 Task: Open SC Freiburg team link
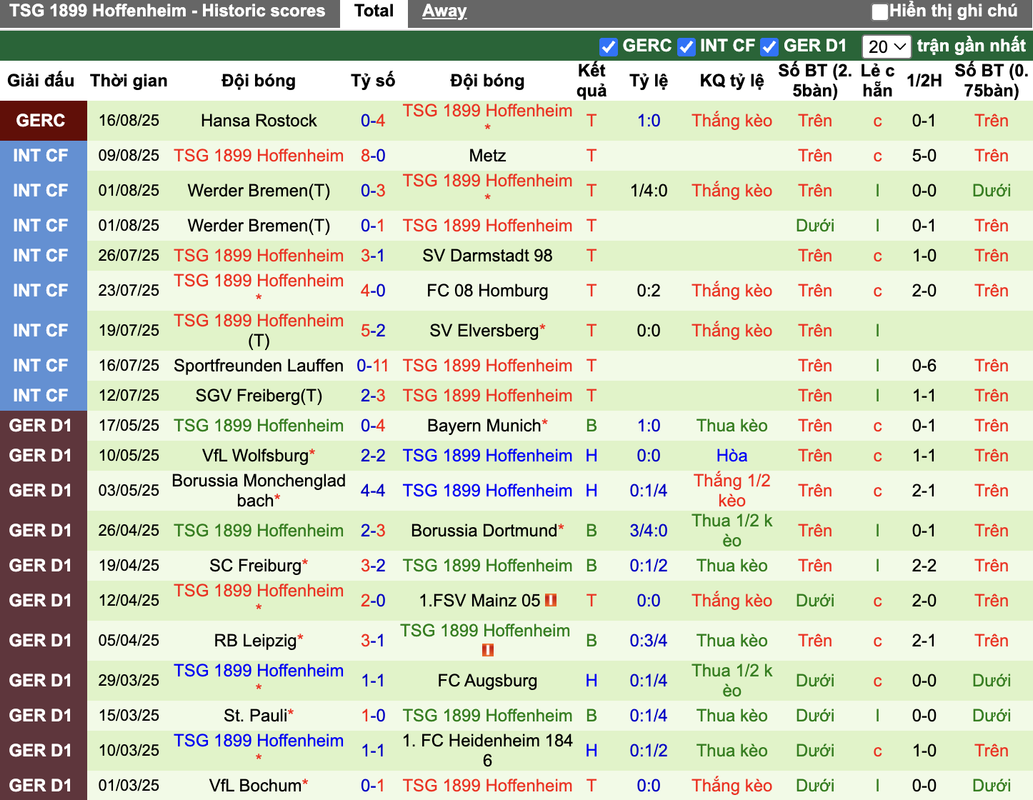(x=256, y=565)
